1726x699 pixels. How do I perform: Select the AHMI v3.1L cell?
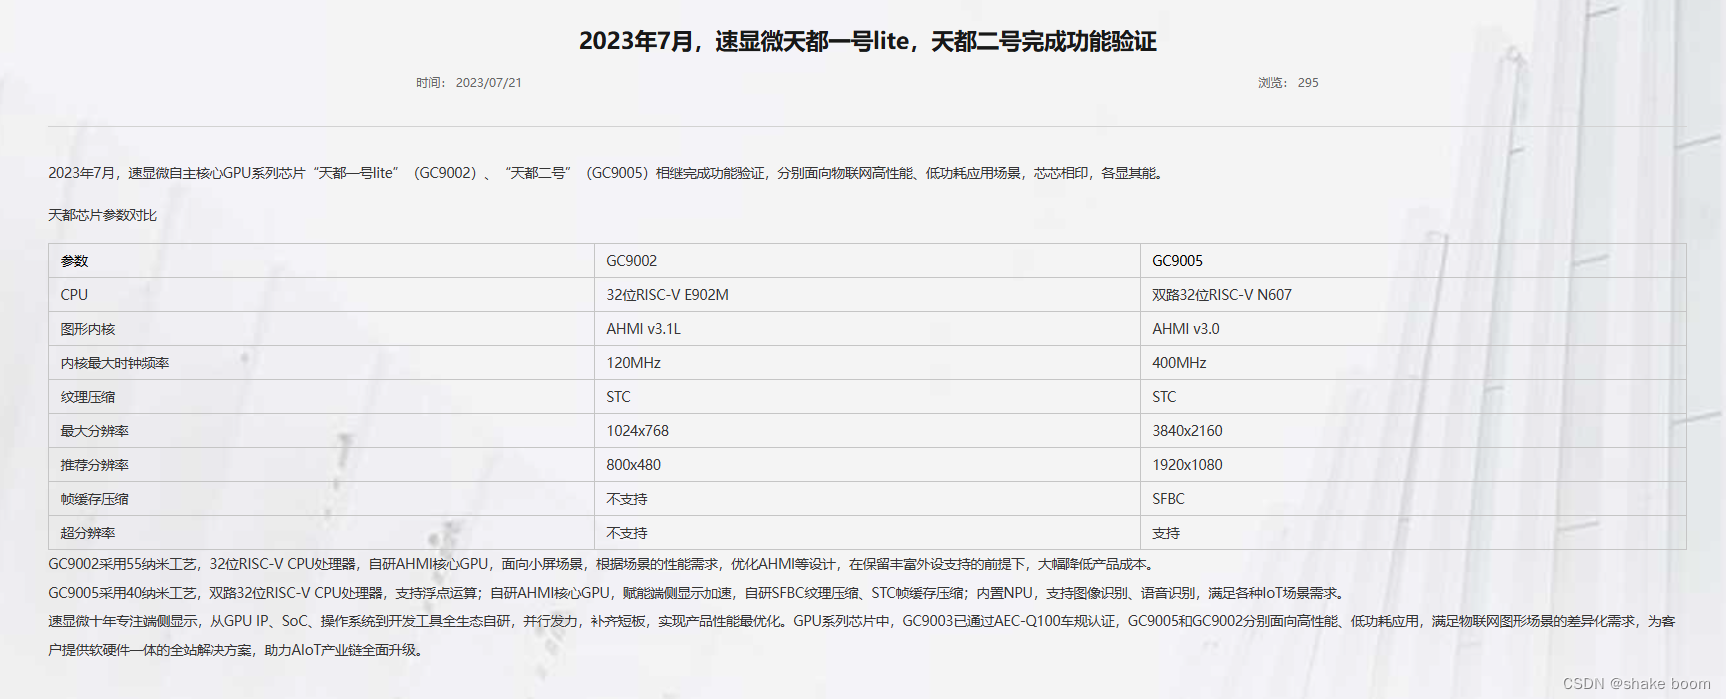click(867, 329)
